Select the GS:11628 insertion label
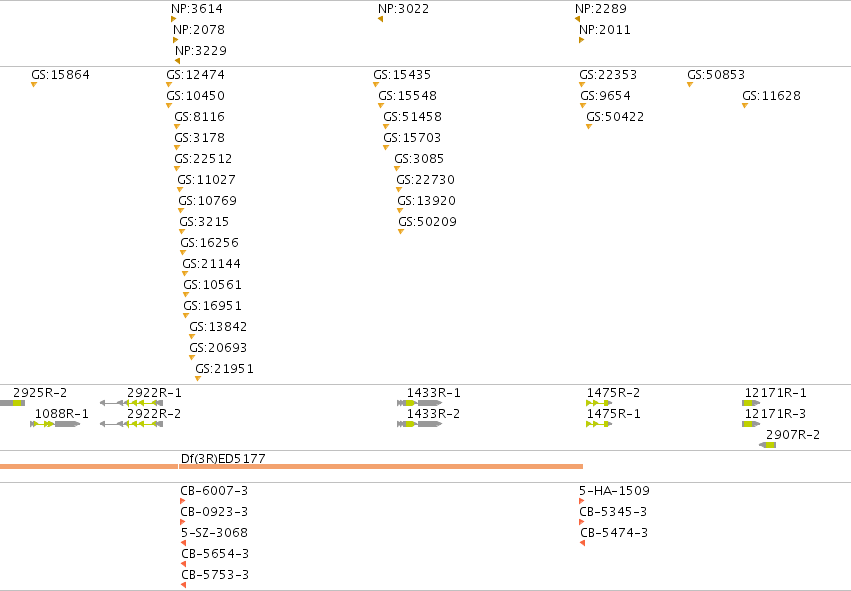The width and height of the screenshot is (851, 591). [771, 96]
